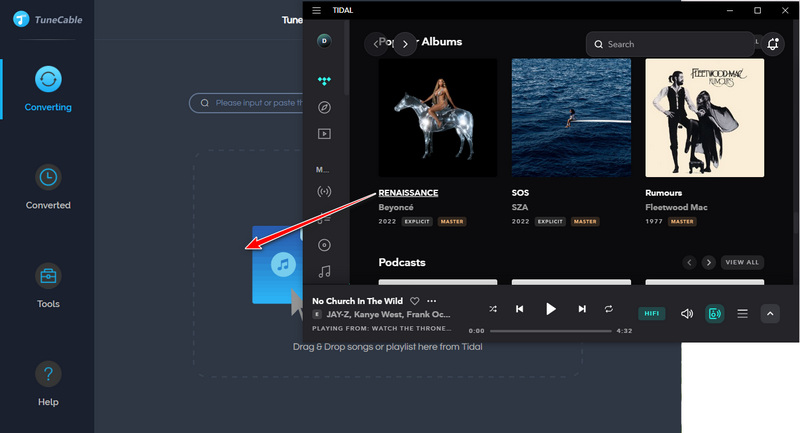Open the TIDAL Explore compass icon
The image size is (800, 433).
pos(324,107)
